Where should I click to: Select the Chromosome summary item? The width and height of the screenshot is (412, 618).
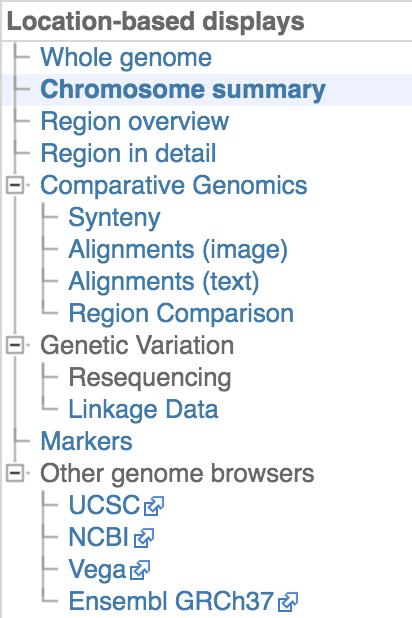(x=183, y=89)
